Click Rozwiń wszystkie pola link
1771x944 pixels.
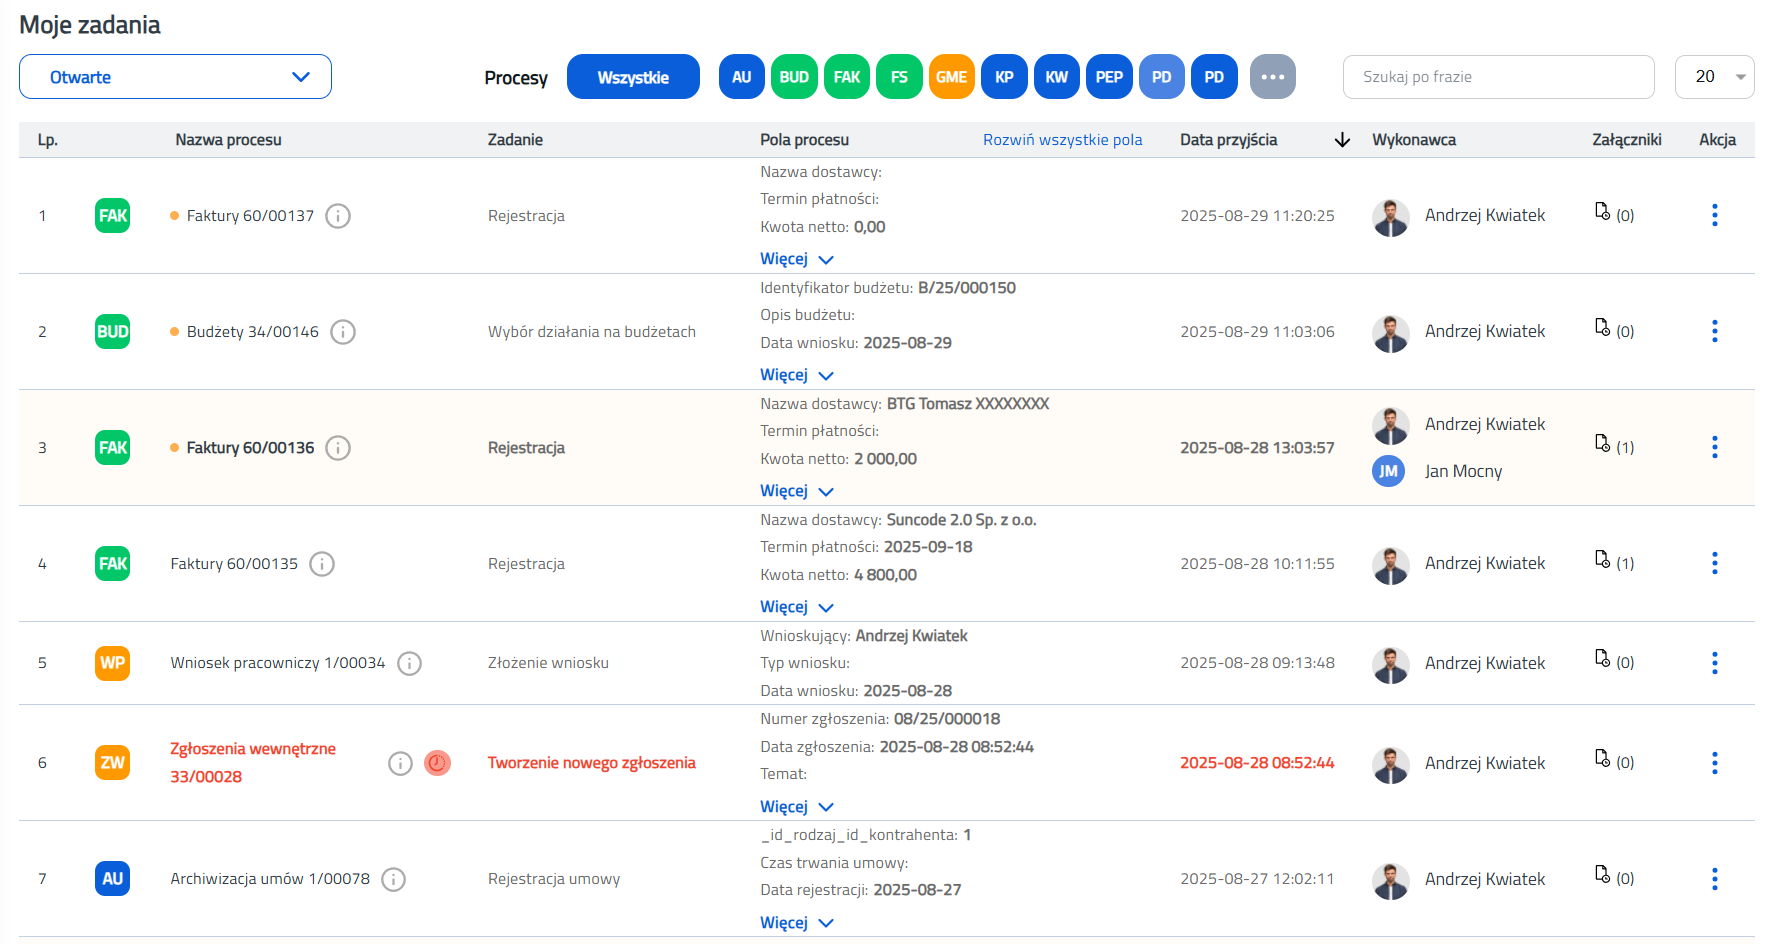click(1062, 140)
